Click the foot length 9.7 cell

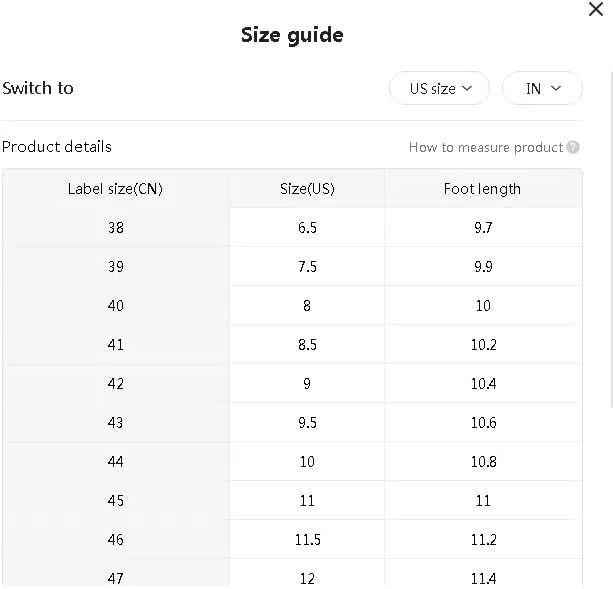pyautogui.click(x=483, y=227)
